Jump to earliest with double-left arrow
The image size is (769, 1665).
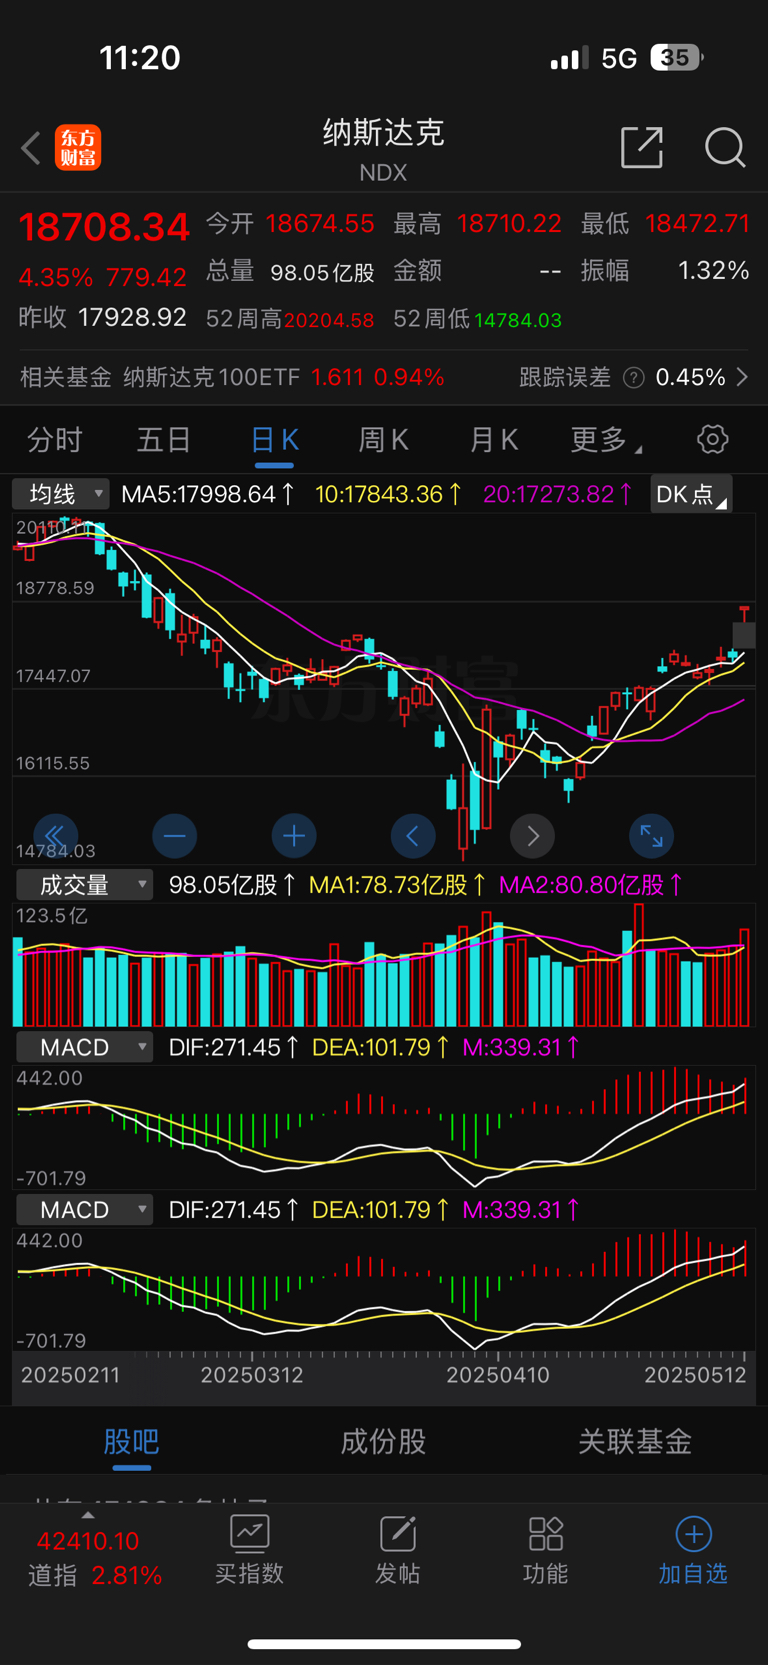pyautogui.click(x=55, y=835)
